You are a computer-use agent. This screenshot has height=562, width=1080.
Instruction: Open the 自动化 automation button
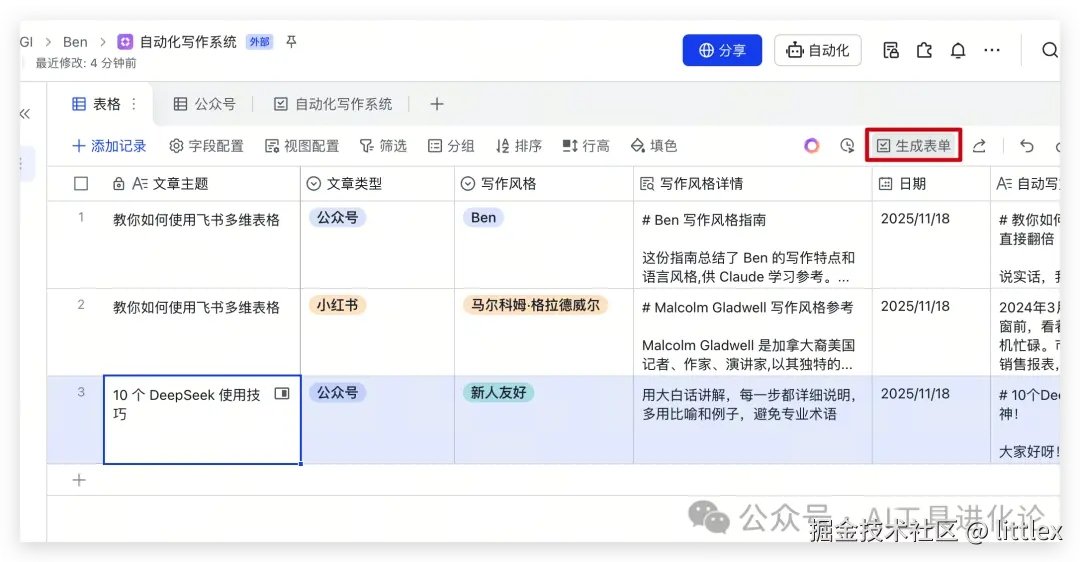pos(818,50)
